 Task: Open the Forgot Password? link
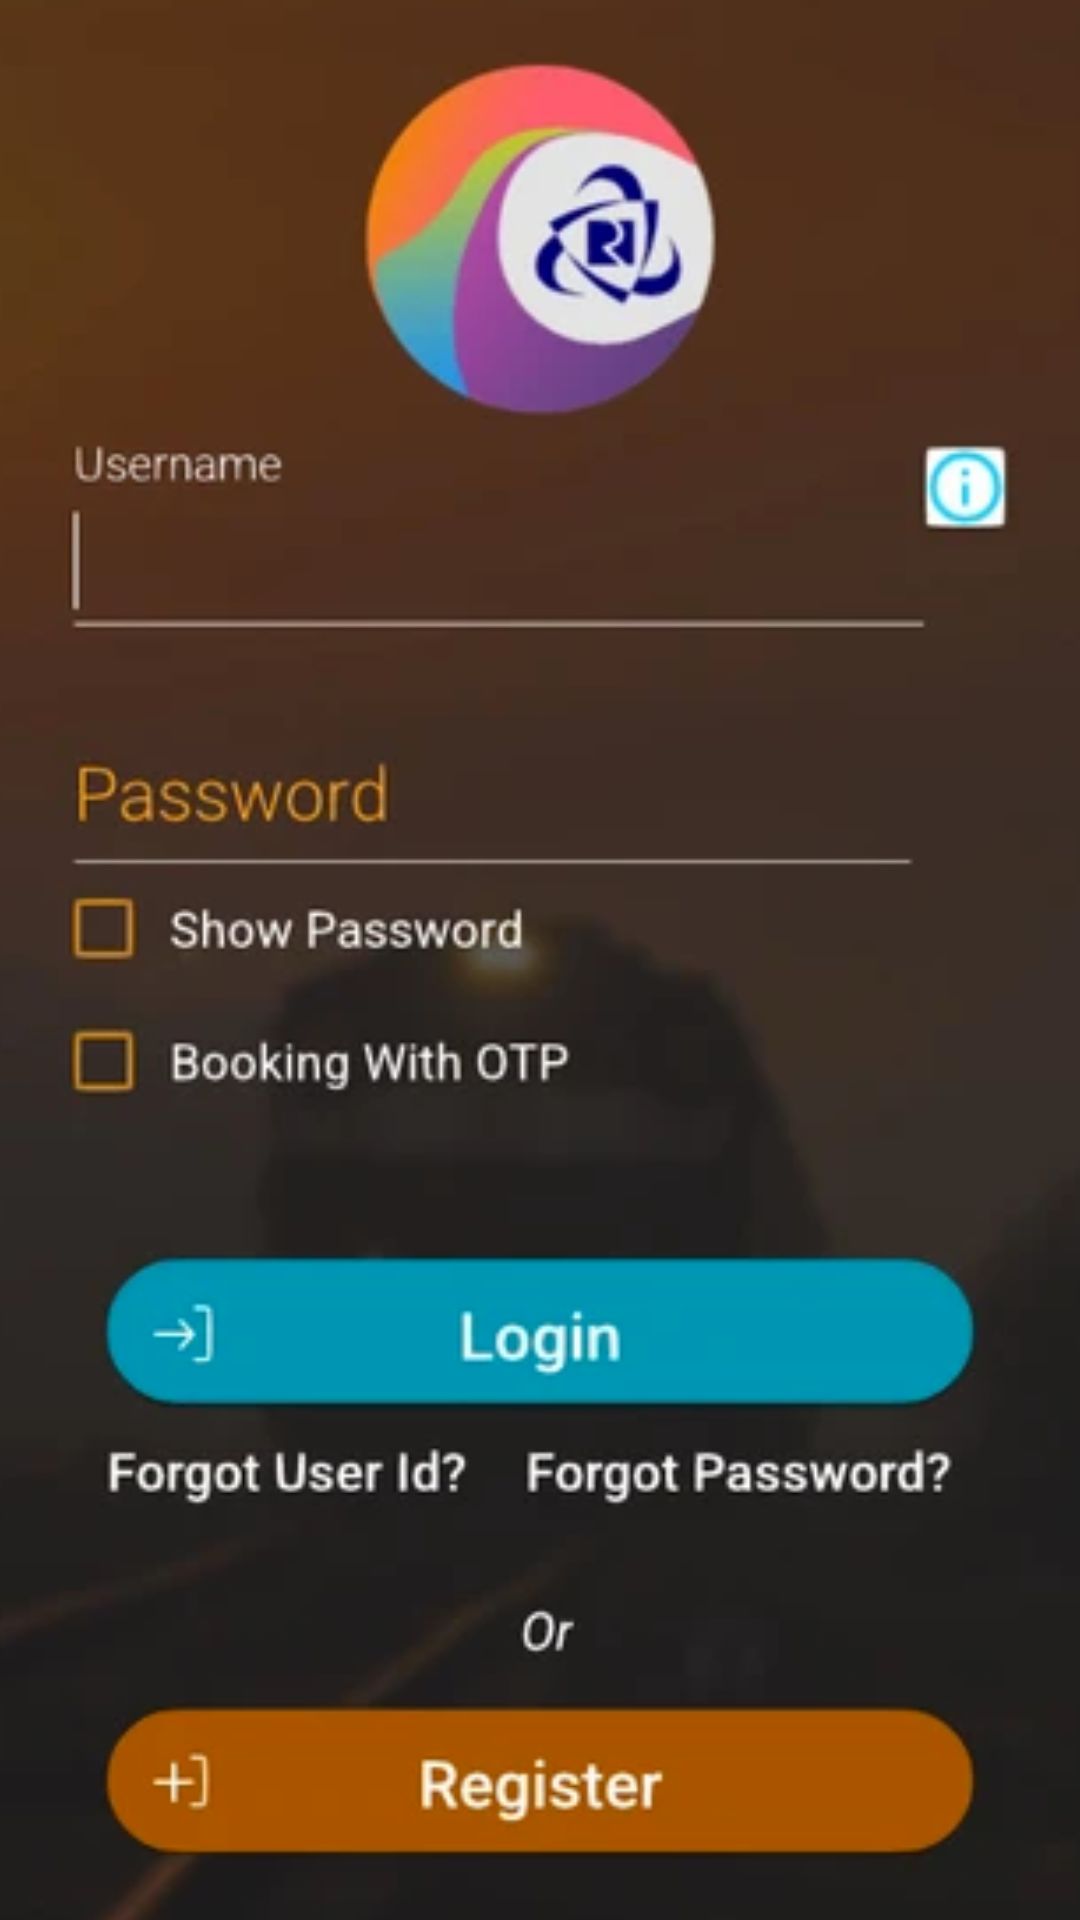[738, 1473]
